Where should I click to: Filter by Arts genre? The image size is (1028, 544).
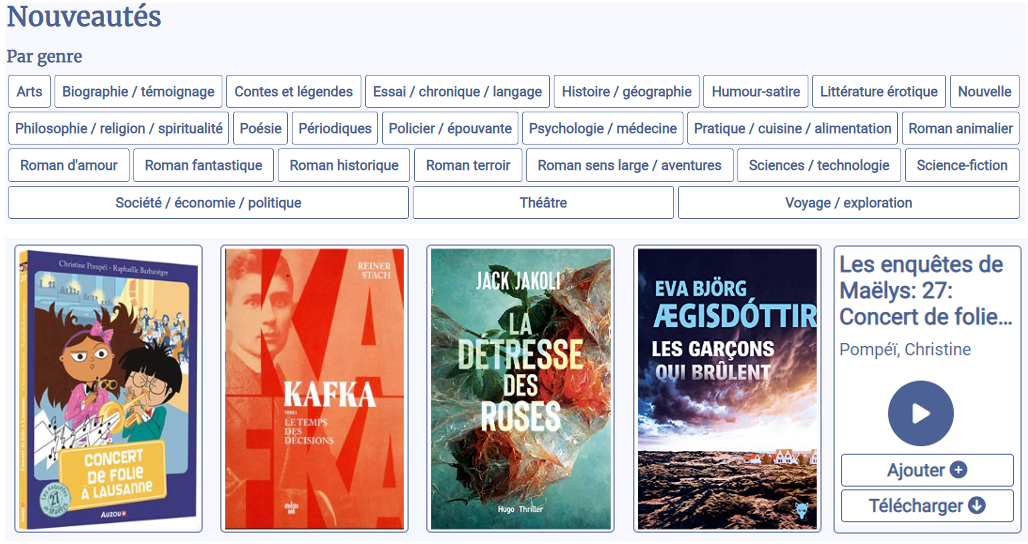29,91
